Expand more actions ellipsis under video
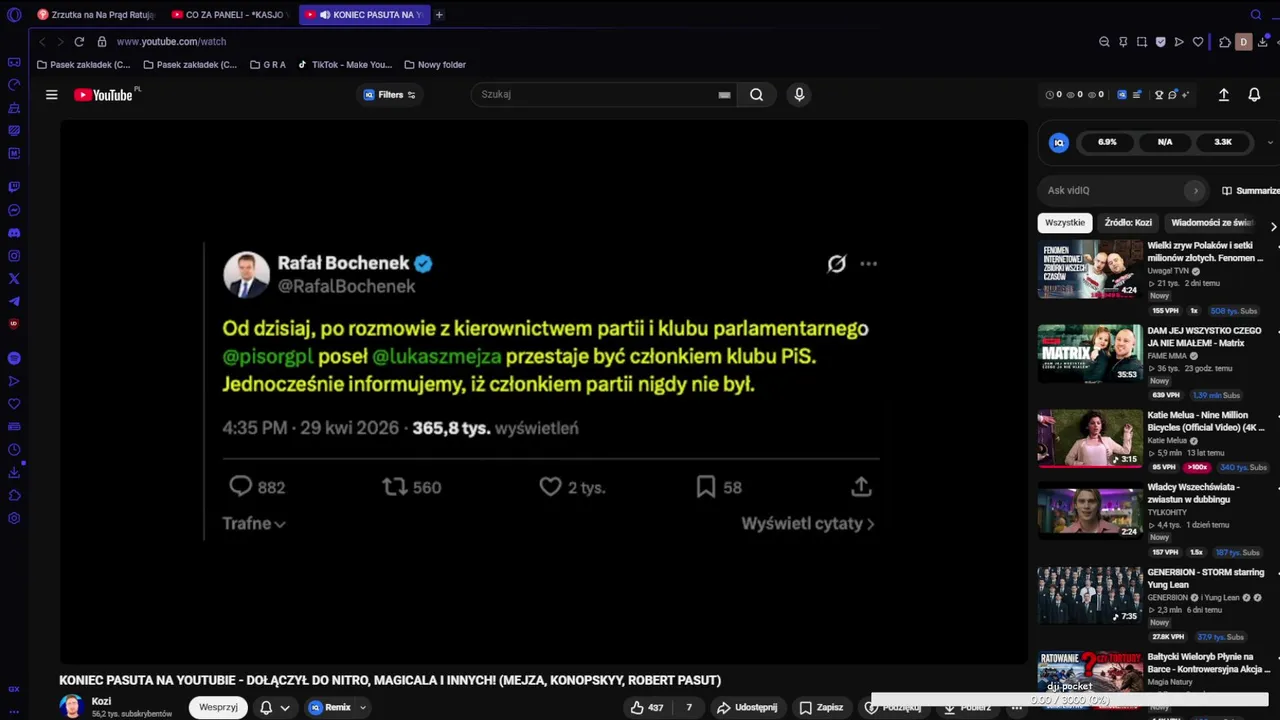 1016,707
